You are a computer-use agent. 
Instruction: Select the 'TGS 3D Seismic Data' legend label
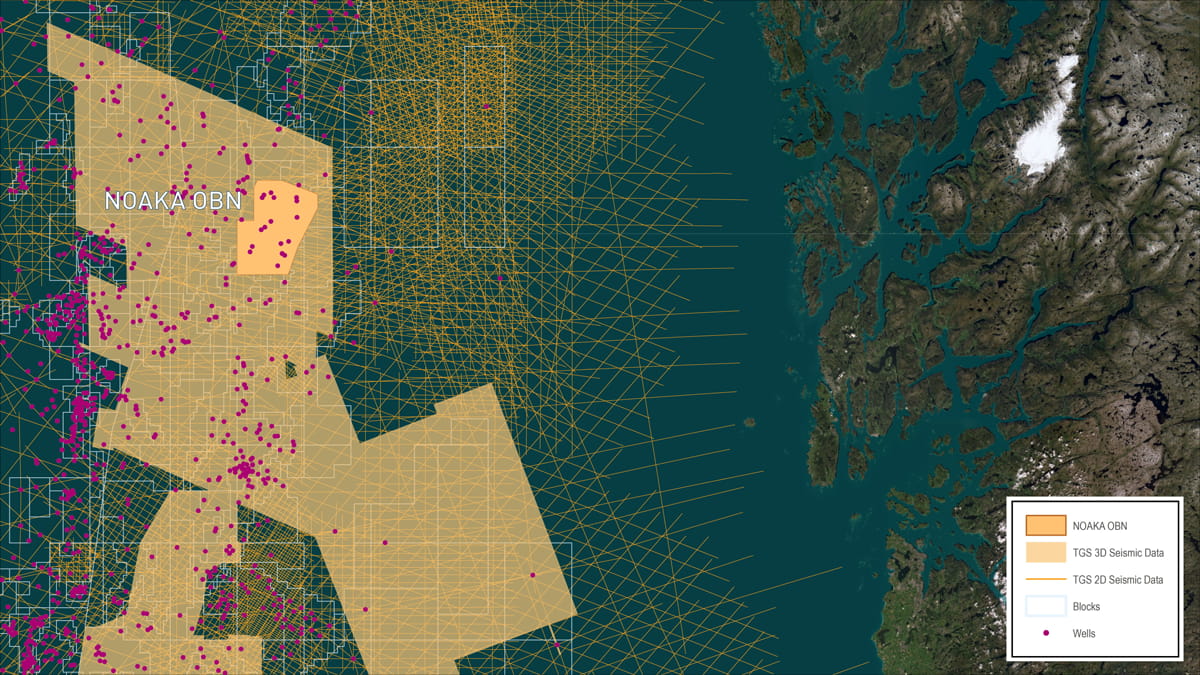[x=1118, y=552]
